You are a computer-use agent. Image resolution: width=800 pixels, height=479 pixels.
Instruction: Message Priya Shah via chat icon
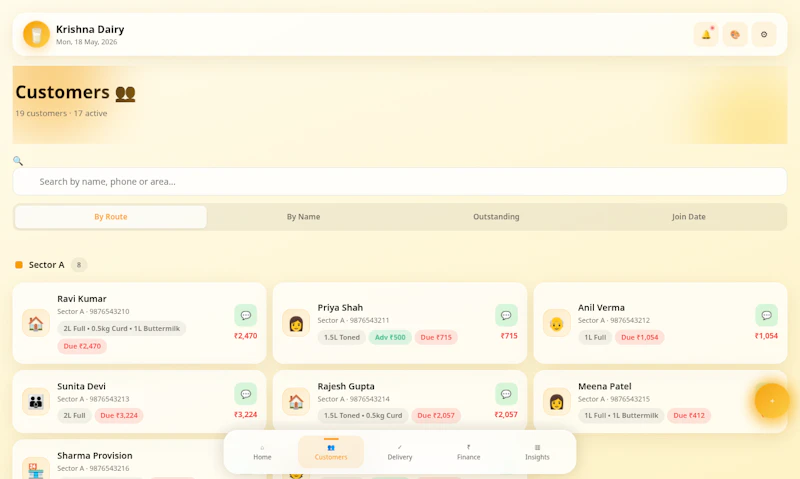click(x=506, y=315)
